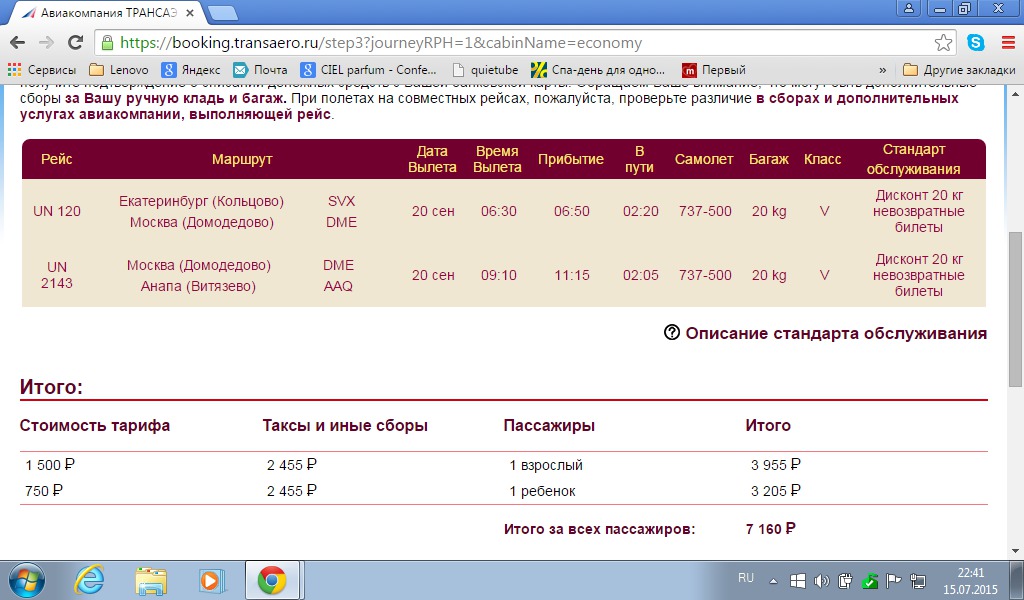Click the vertical scrollbar thumb
The height and width of the screenshot is (600, 1024).
pyautogui.click(x=1016, y=309)
